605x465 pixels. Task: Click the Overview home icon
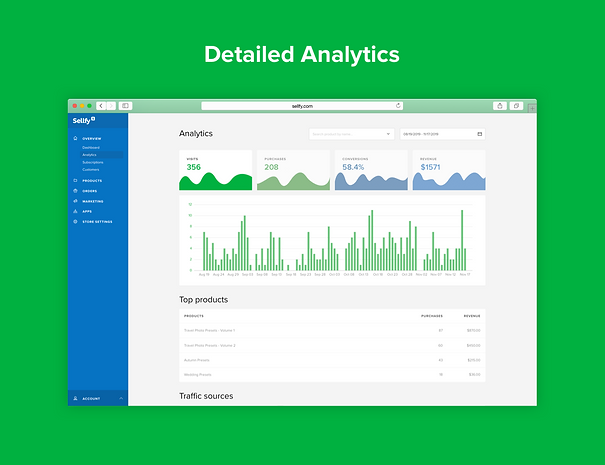tap(75, 138)
